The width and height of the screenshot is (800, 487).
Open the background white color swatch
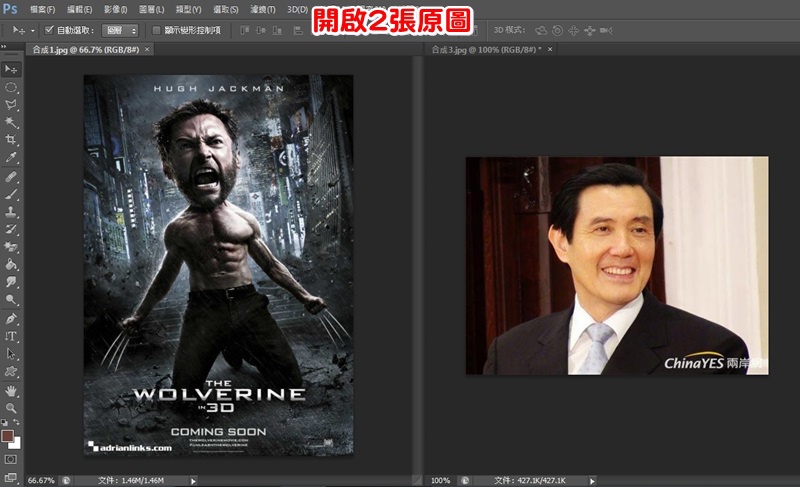pos(17,445)
